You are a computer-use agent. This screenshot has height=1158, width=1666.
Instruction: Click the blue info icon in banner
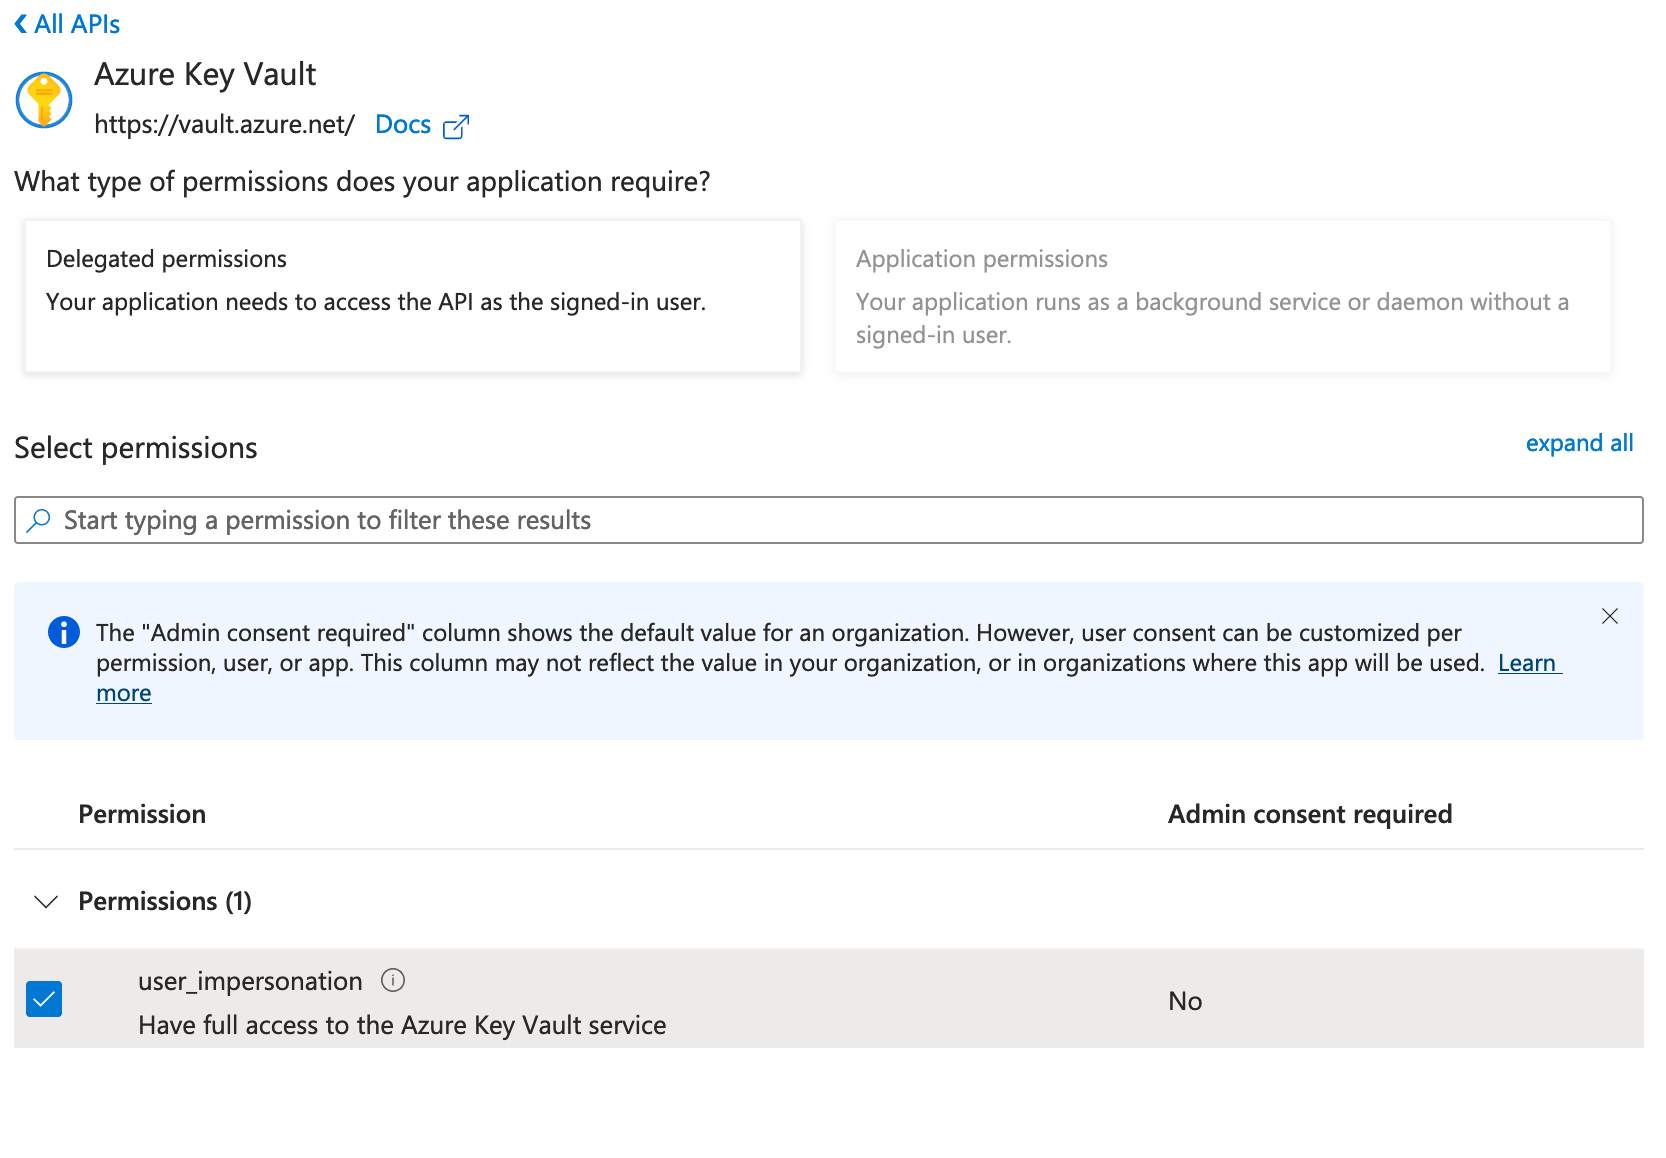click(64, 632)
